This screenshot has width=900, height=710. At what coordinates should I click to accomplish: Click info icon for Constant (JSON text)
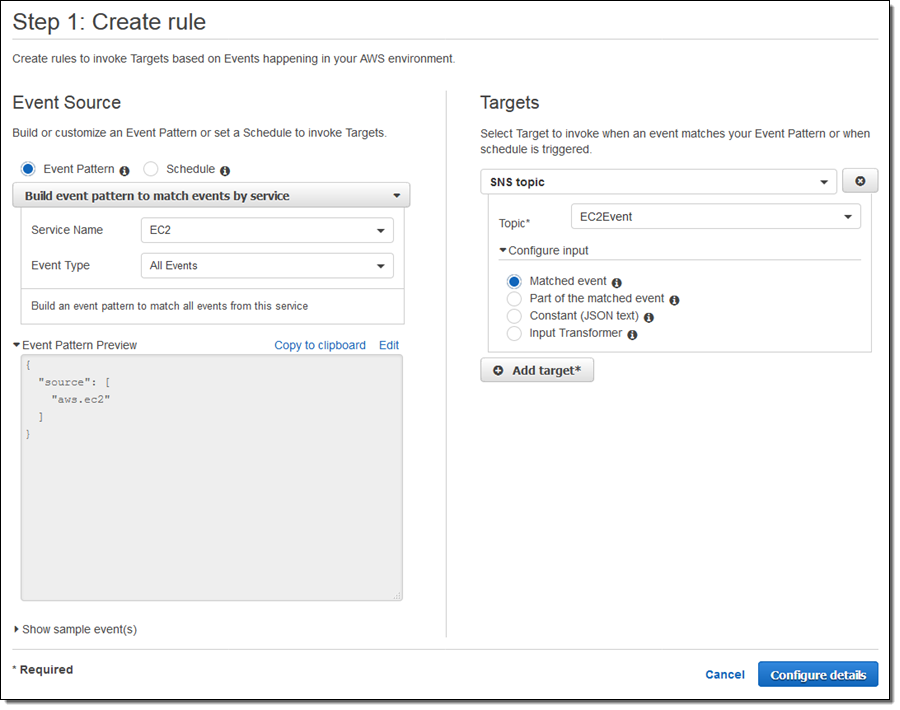[649, 318]
